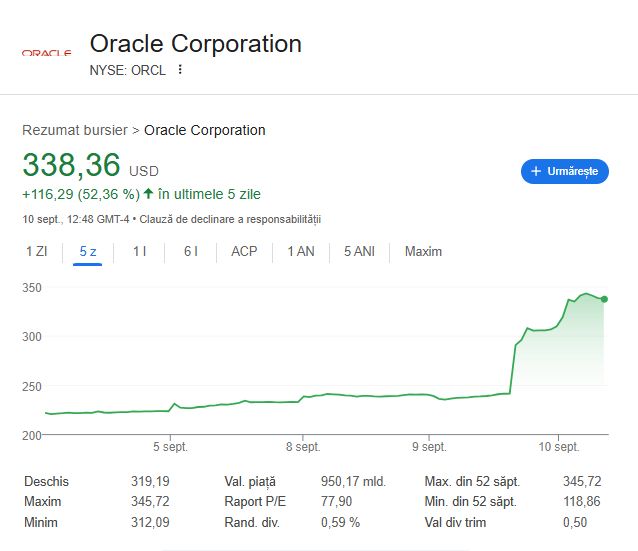Click the Urmărește follow button
The width and height of the screenshot is (638, 551).
[565, 171]
